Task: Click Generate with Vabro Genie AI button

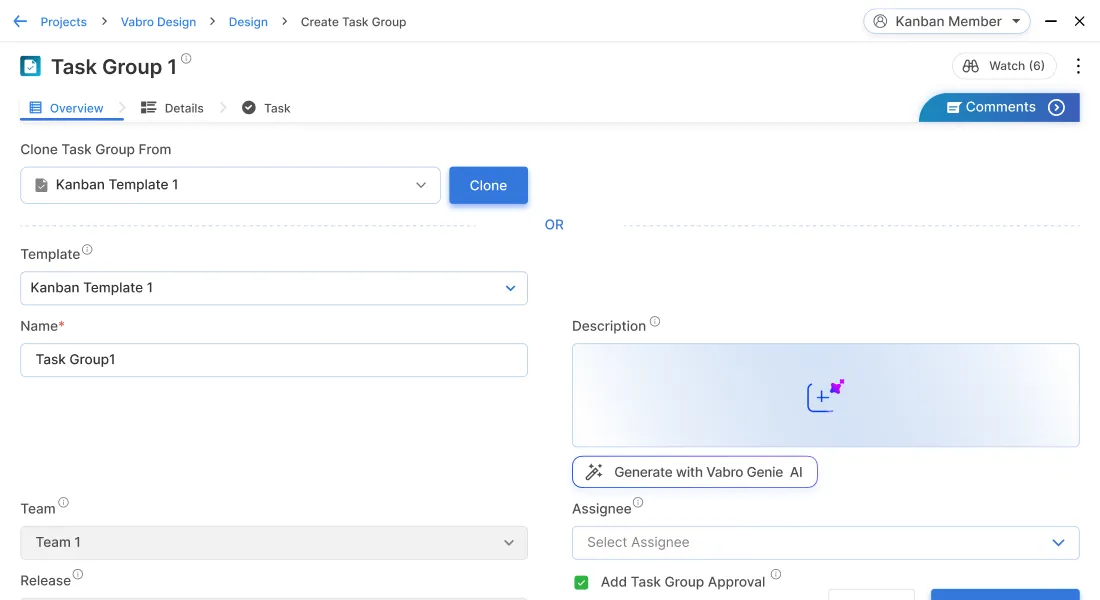Action: pyautogui.click(x=694, y=472)
